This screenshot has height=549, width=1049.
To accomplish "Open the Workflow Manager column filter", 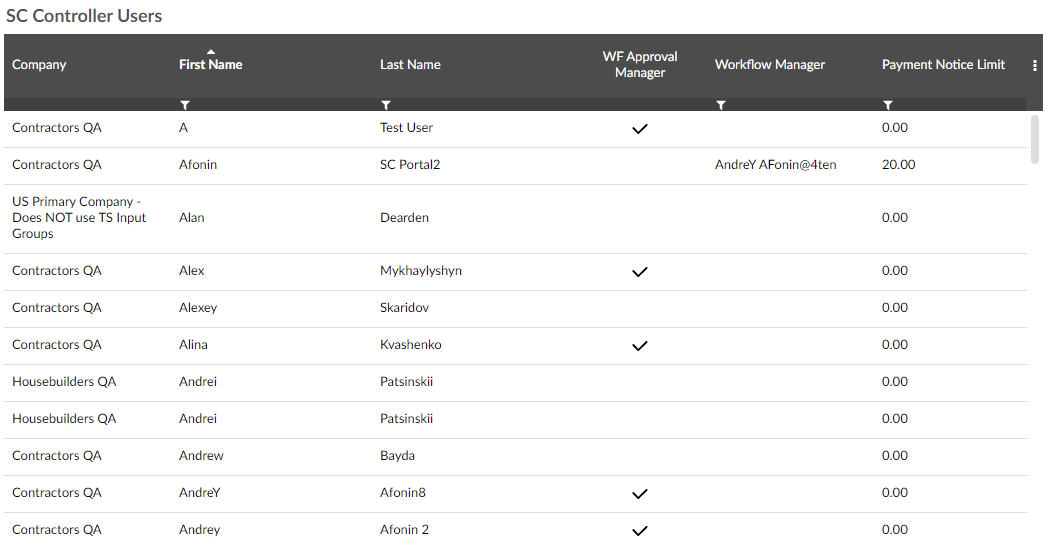I will (721, 105).
